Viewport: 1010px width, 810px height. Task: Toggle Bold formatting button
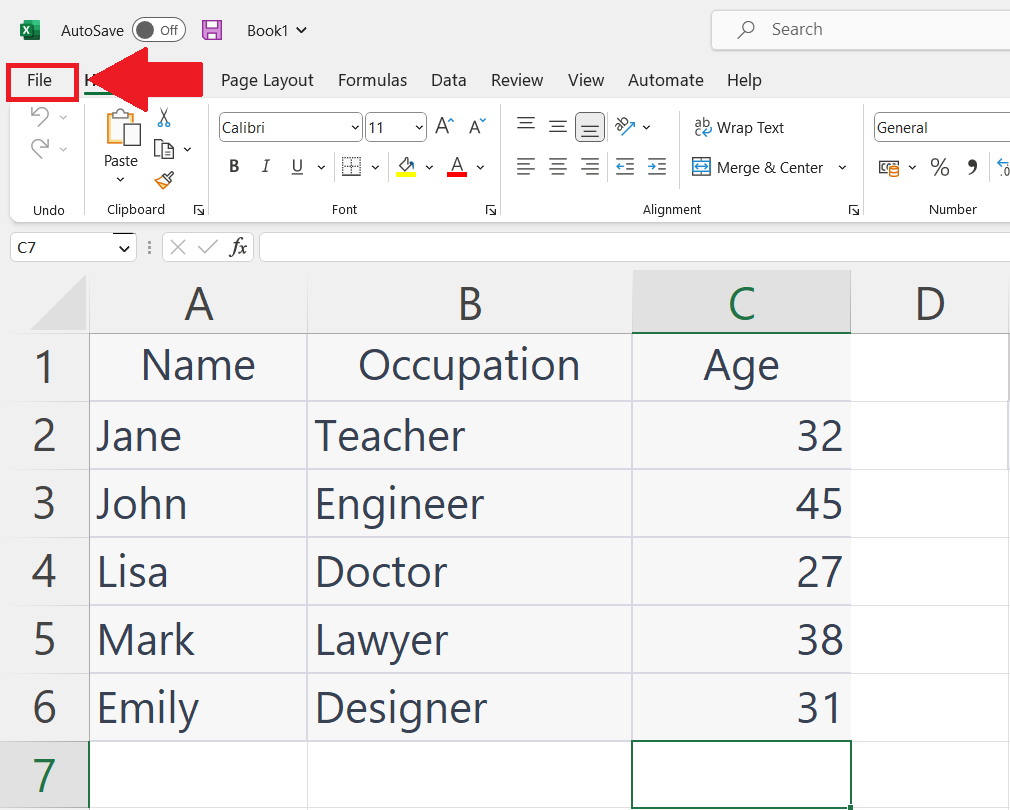click(x=234, y=167)
